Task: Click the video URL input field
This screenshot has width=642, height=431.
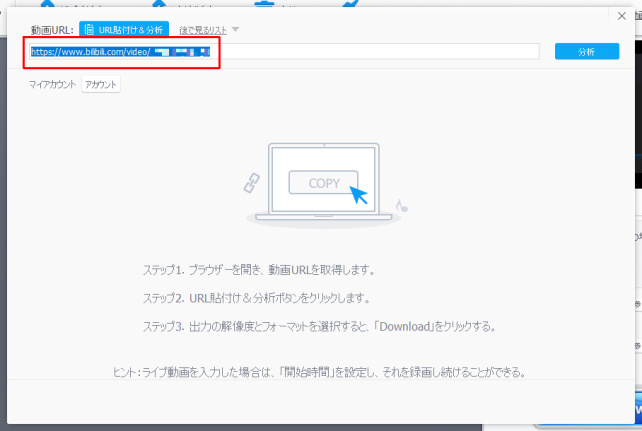Action: tap(284, 52)
